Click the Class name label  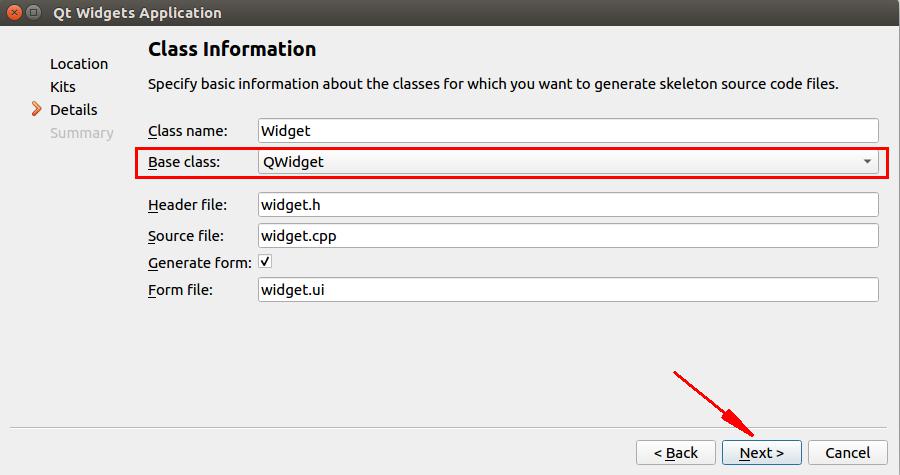click(x=188, y=131)
